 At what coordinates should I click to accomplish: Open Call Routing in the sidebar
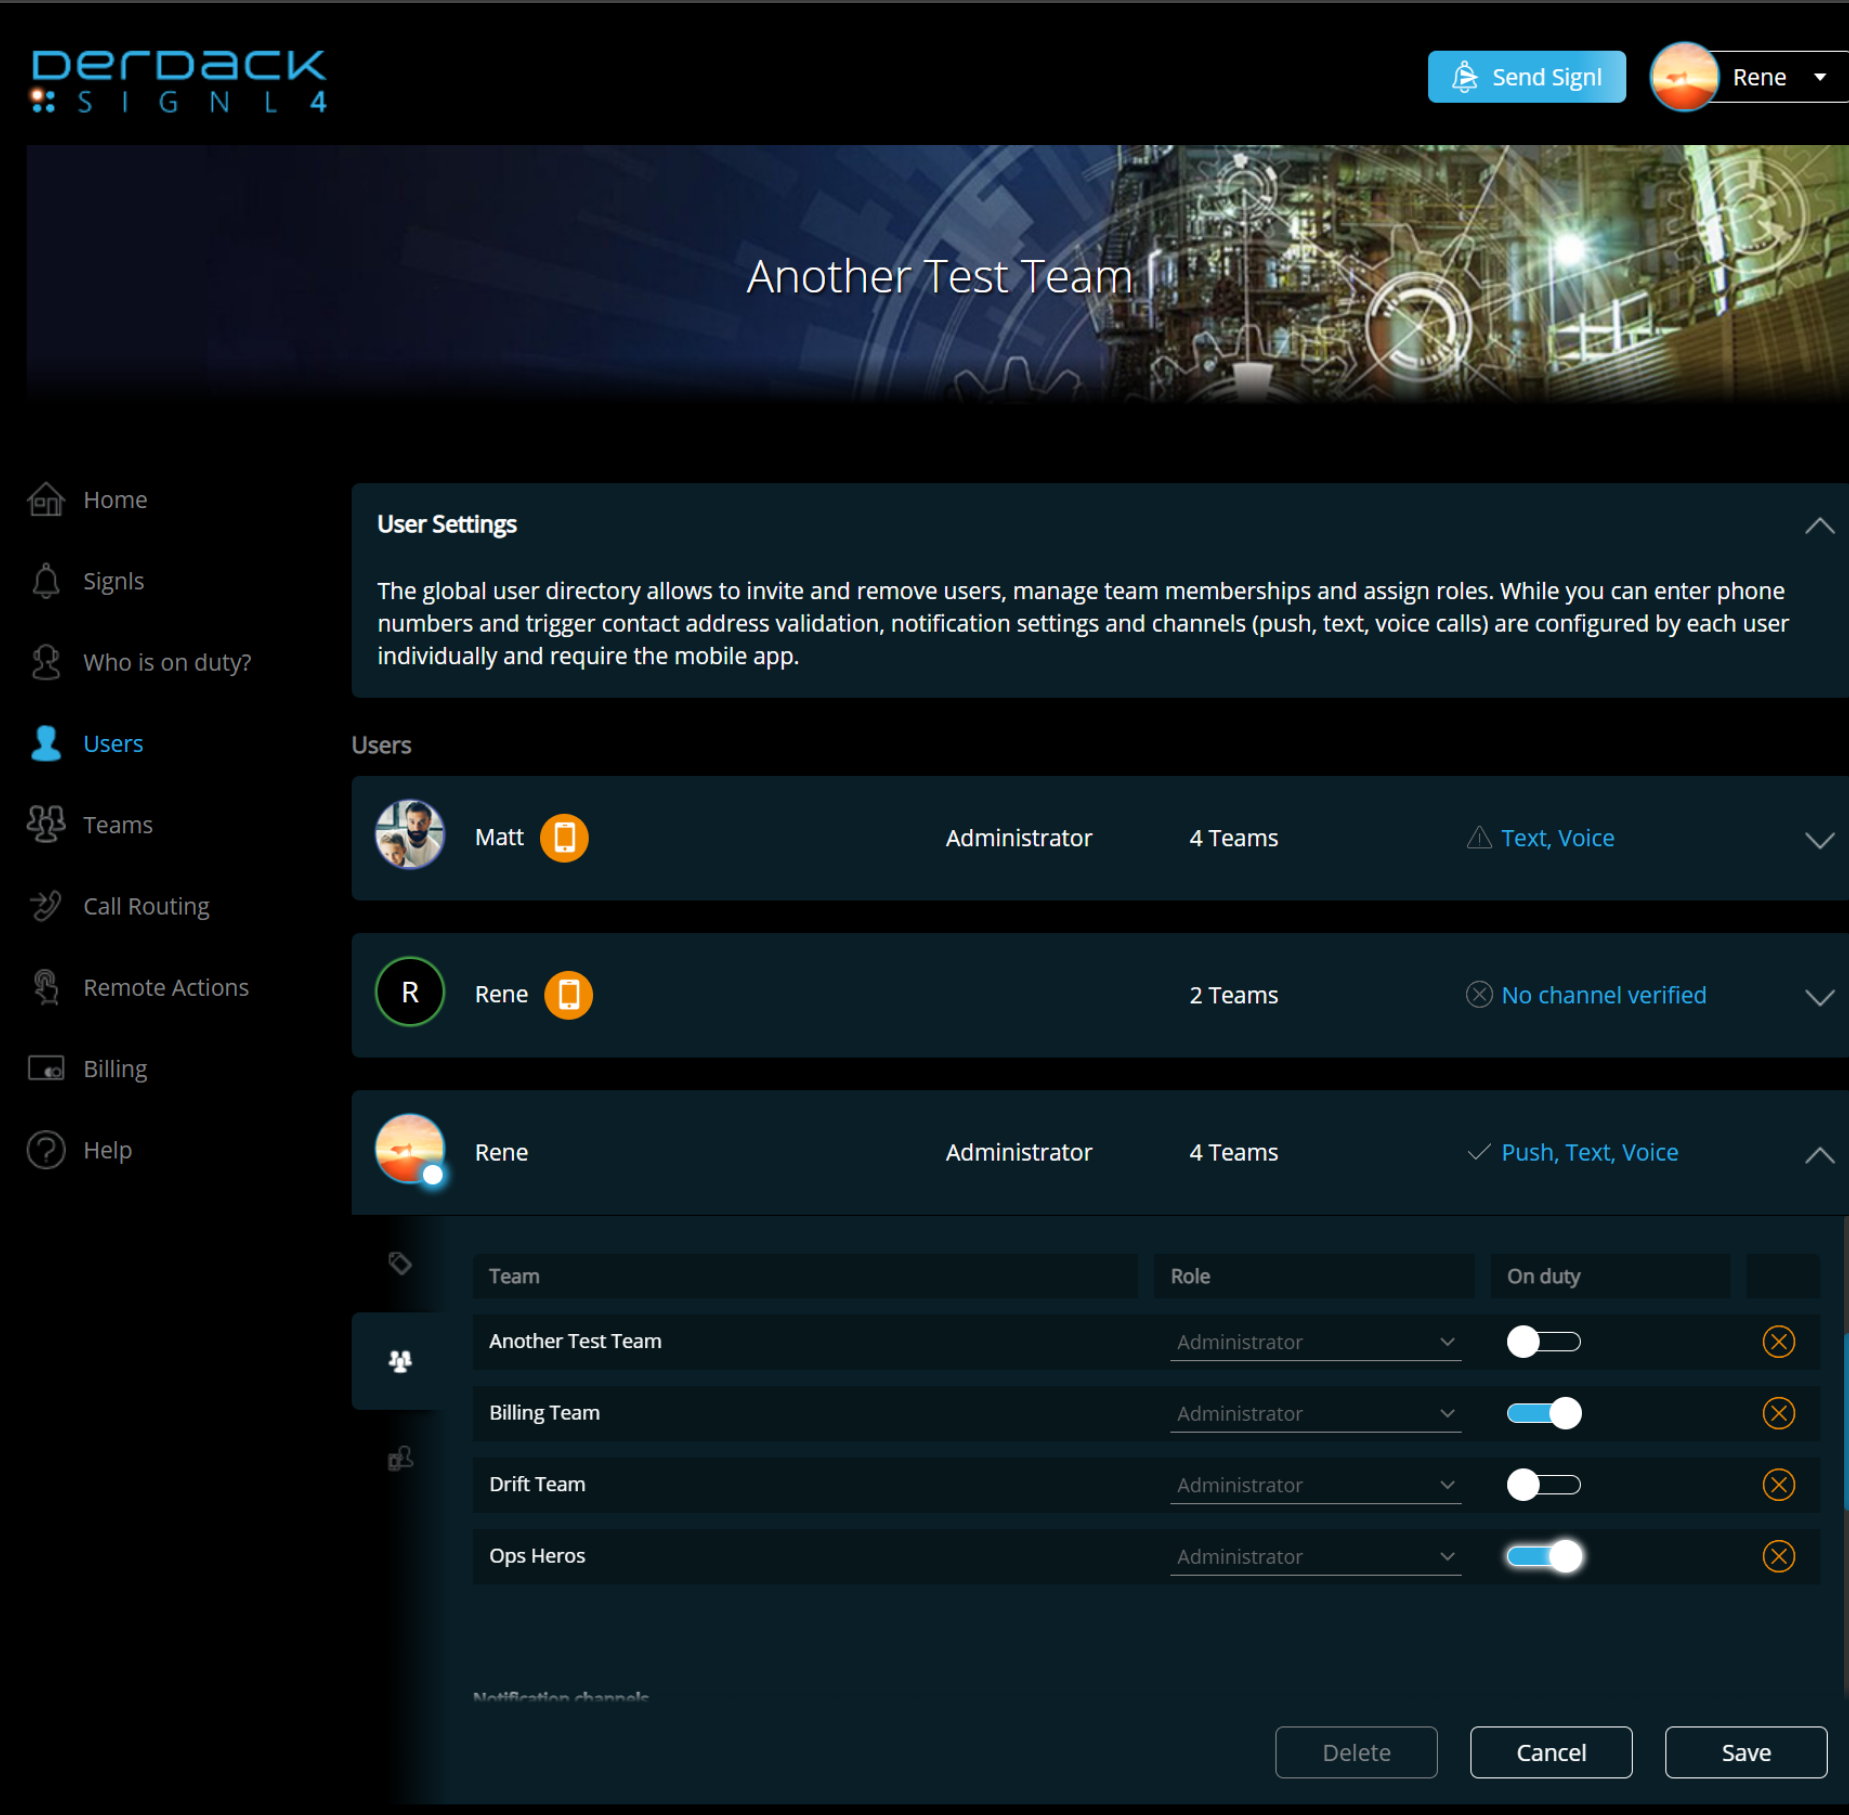(x=146, y=906)
